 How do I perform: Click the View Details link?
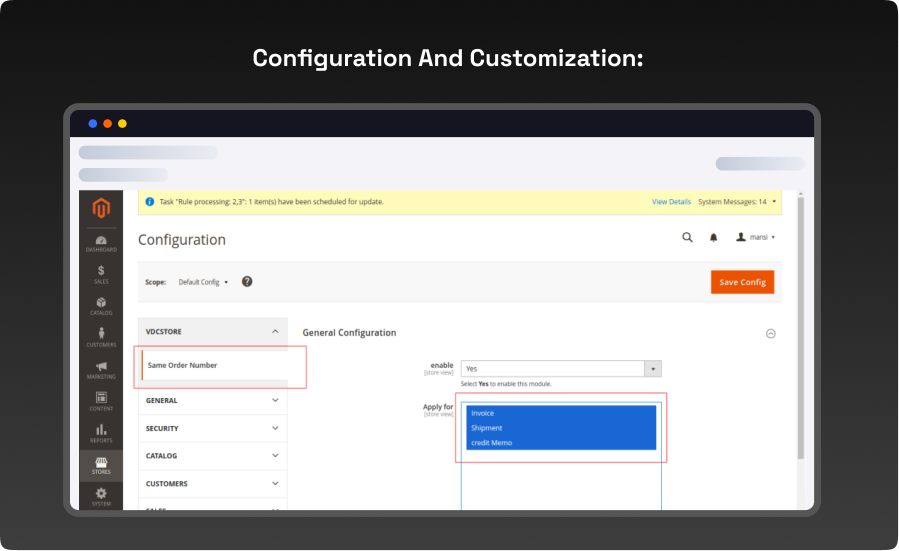click(671, 202)
